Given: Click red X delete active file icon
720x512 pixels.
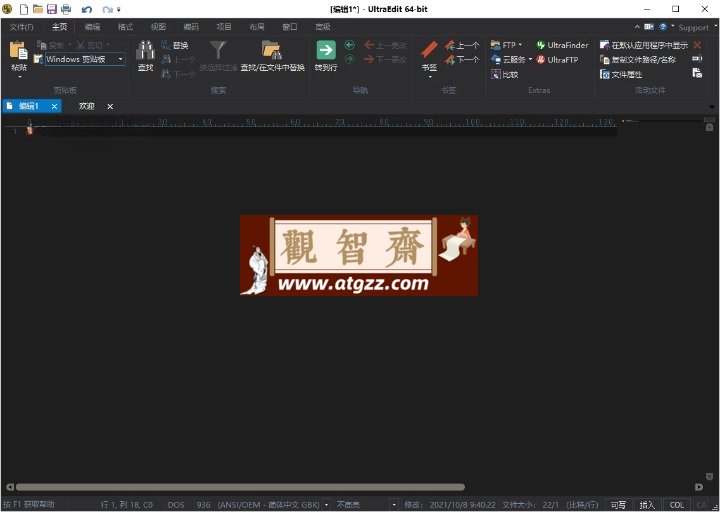Looking at the screenshot, I should click(x=697, y=45).
